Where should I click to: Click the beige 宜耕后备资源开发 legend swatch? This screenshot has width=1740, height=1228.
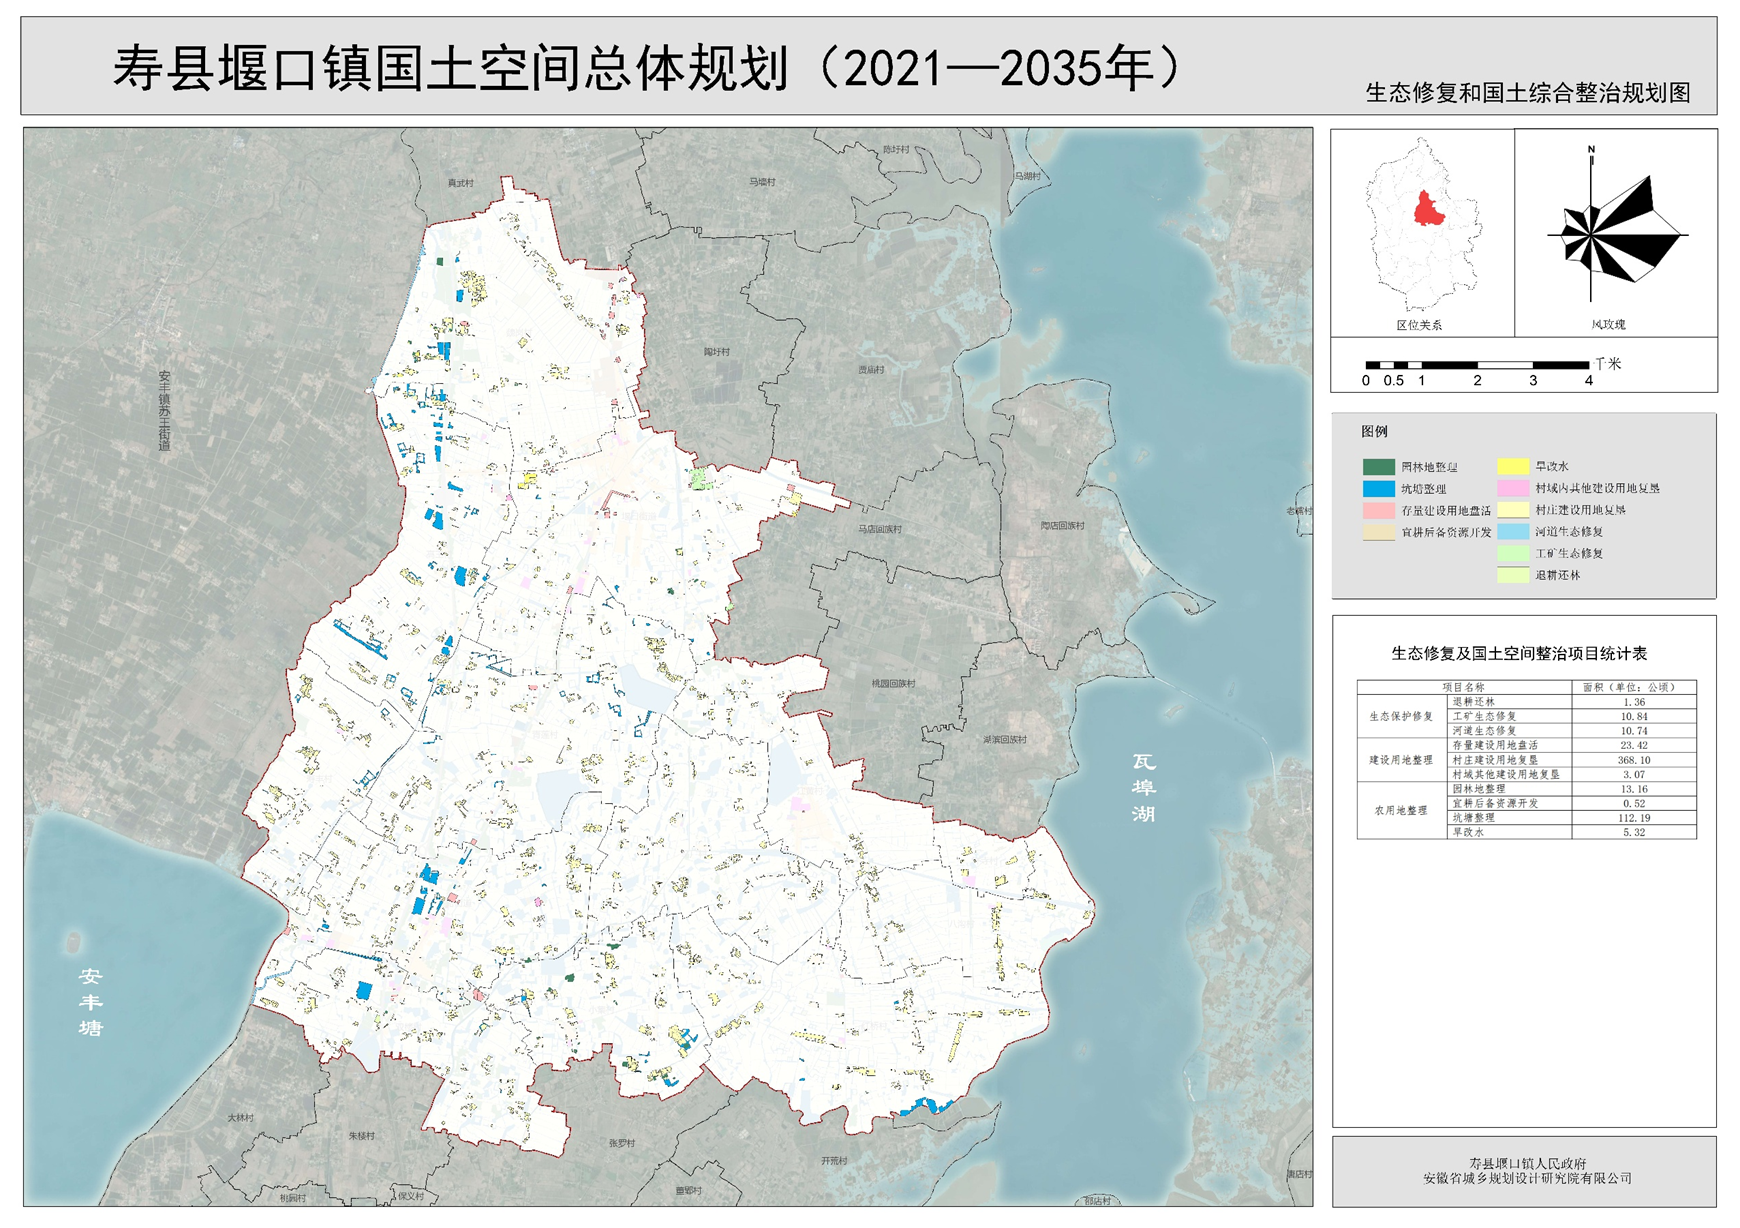coord(1378,533)
